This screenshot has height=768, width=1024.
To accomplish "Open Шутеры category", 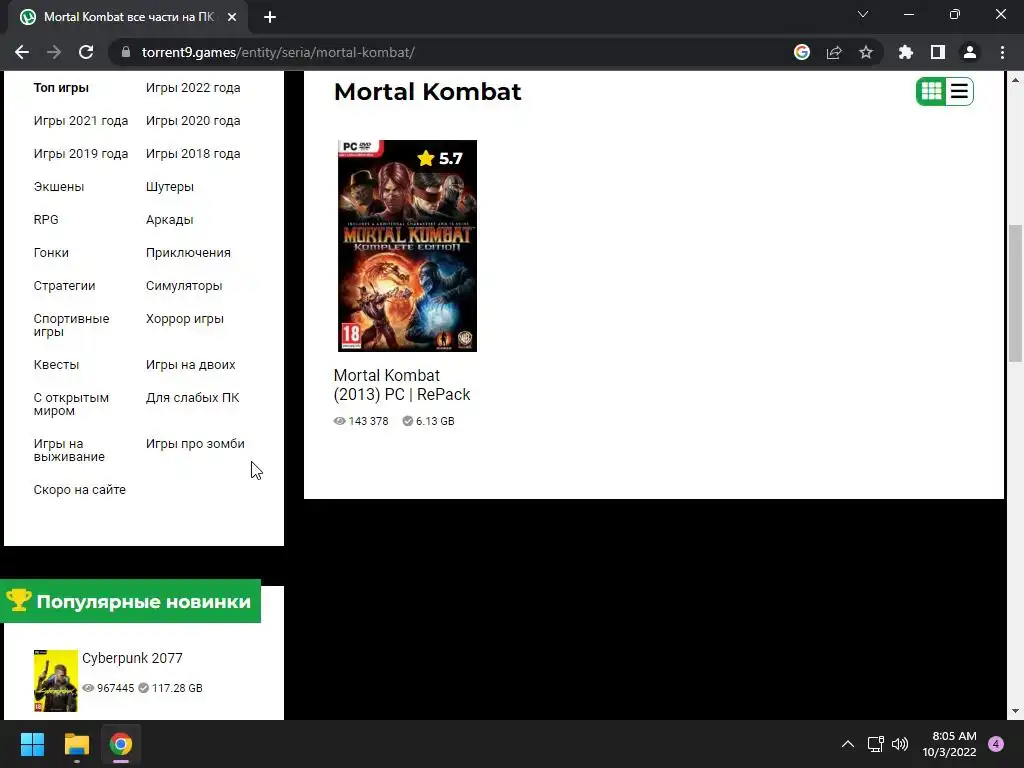I will pyautogui.click(x=170, y=187).
